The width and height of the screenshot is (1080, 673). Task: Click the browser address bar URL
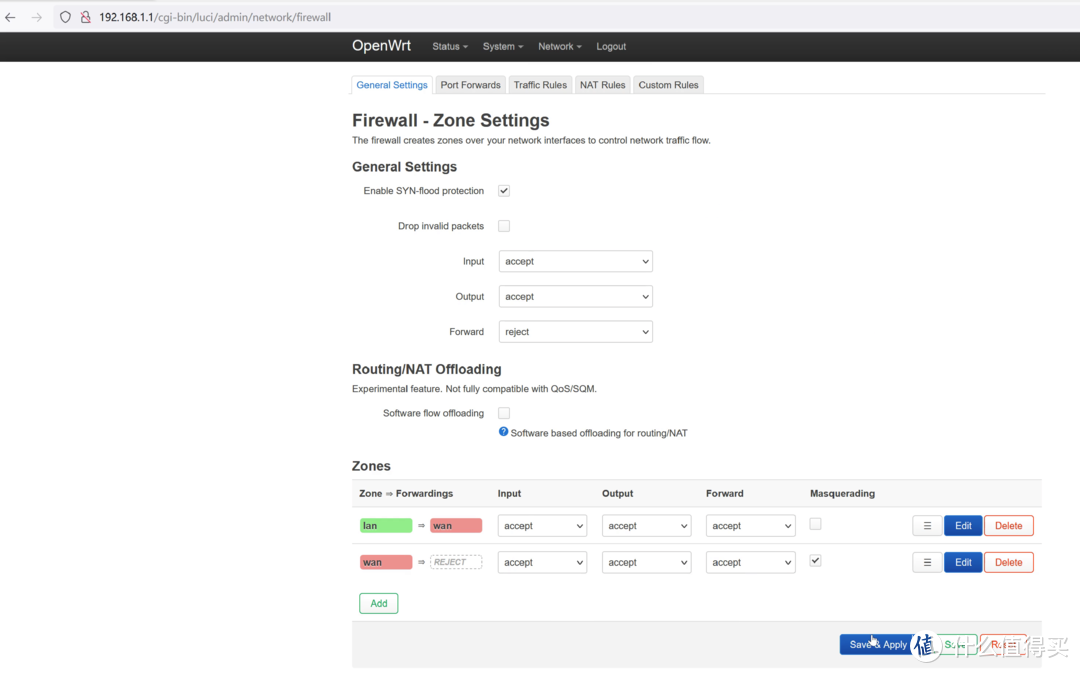tap(215, 17)
